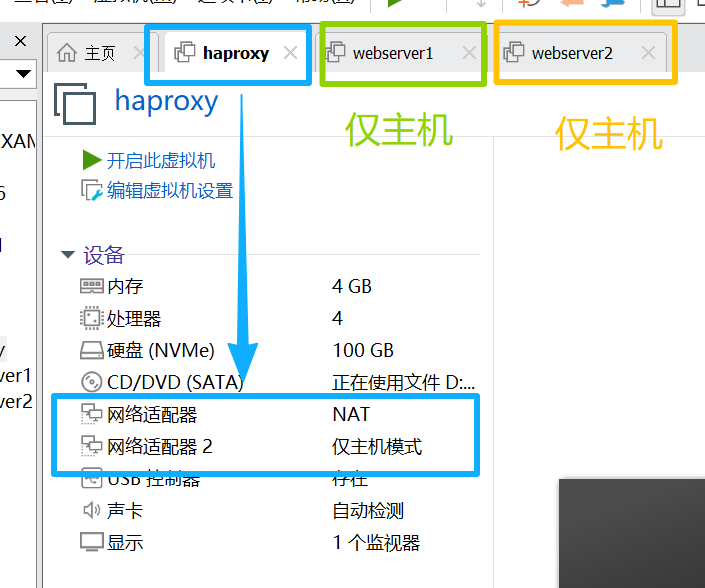
Task: Click the large haproxy VM title
Action: (166, 102)
